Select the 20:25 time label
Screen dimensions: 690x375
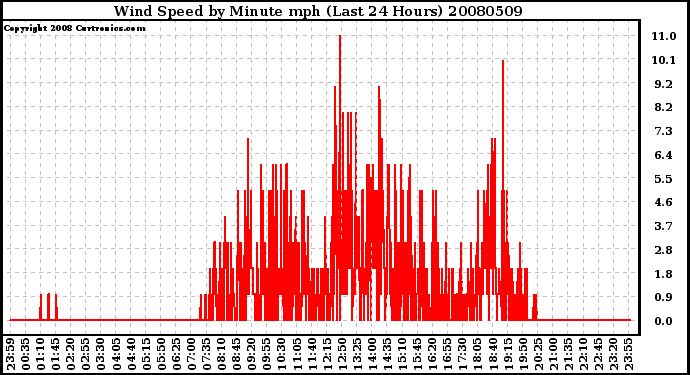point(538,354)
